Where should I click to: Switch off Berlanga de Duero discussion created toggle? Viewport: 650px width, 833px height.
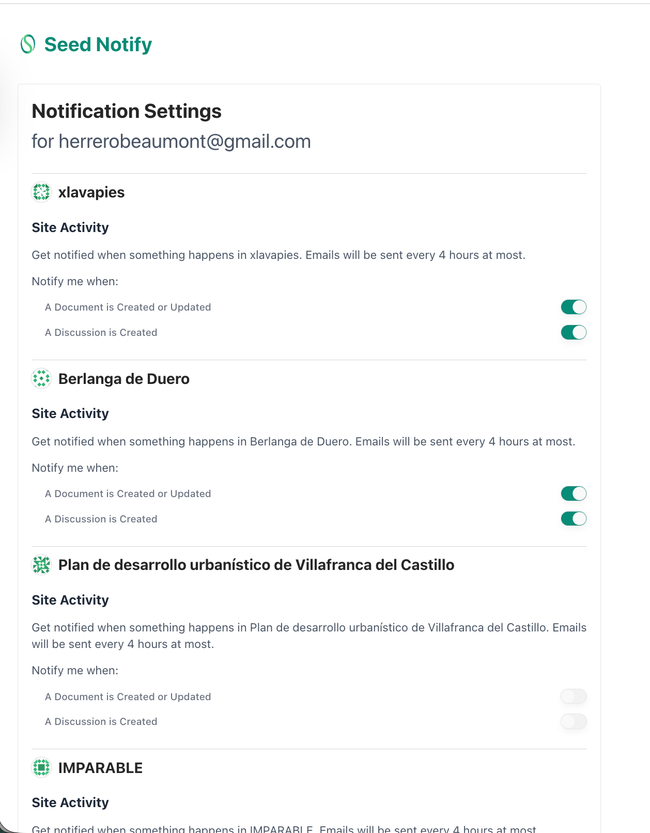click(573, 519)
